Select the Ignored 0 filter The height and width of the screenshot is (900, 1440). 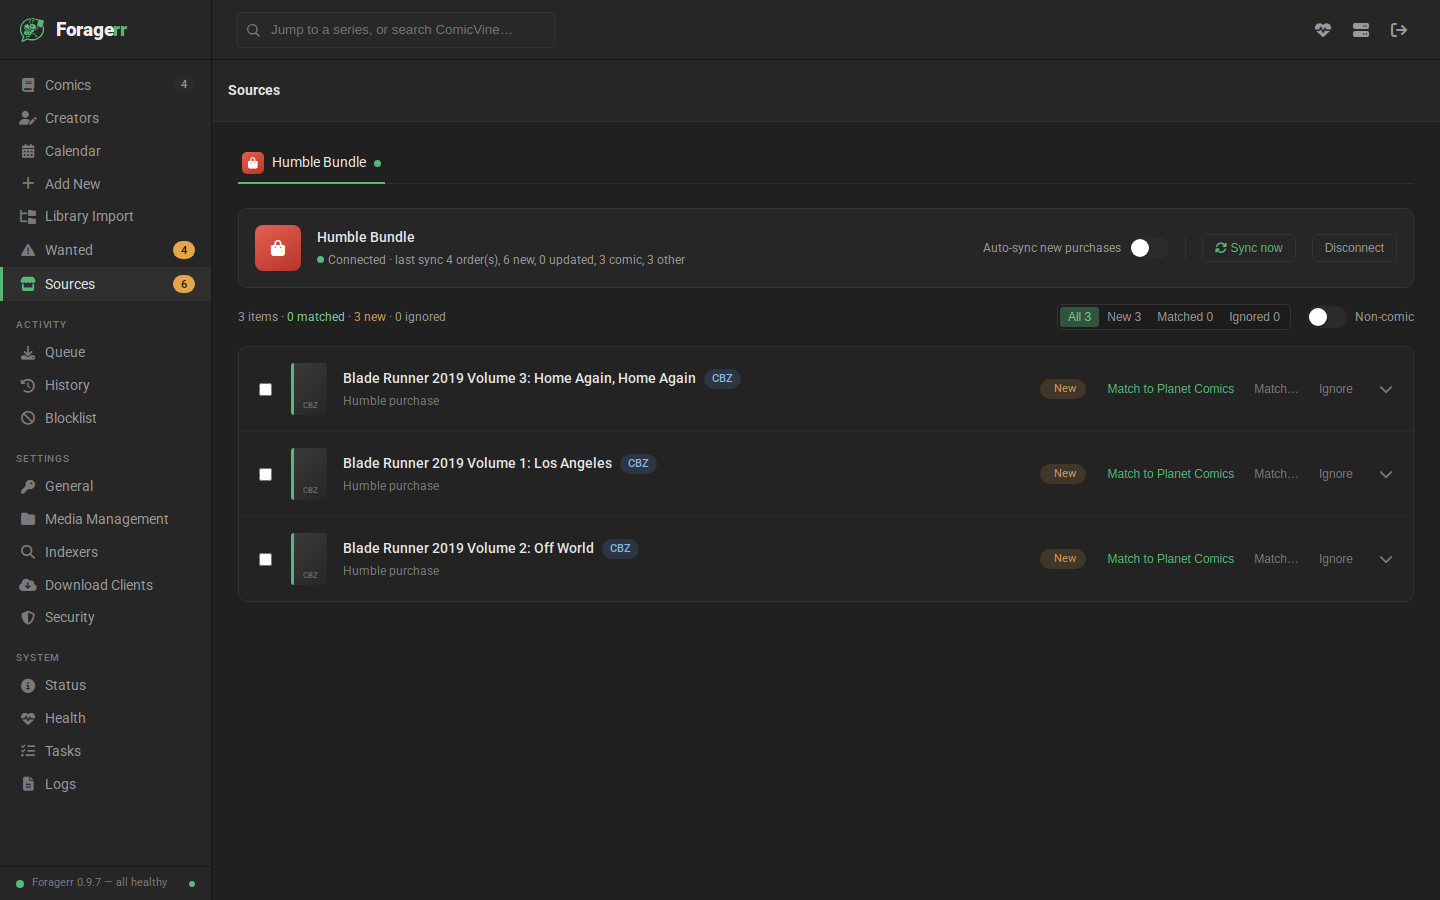(x=1254, y=317)
